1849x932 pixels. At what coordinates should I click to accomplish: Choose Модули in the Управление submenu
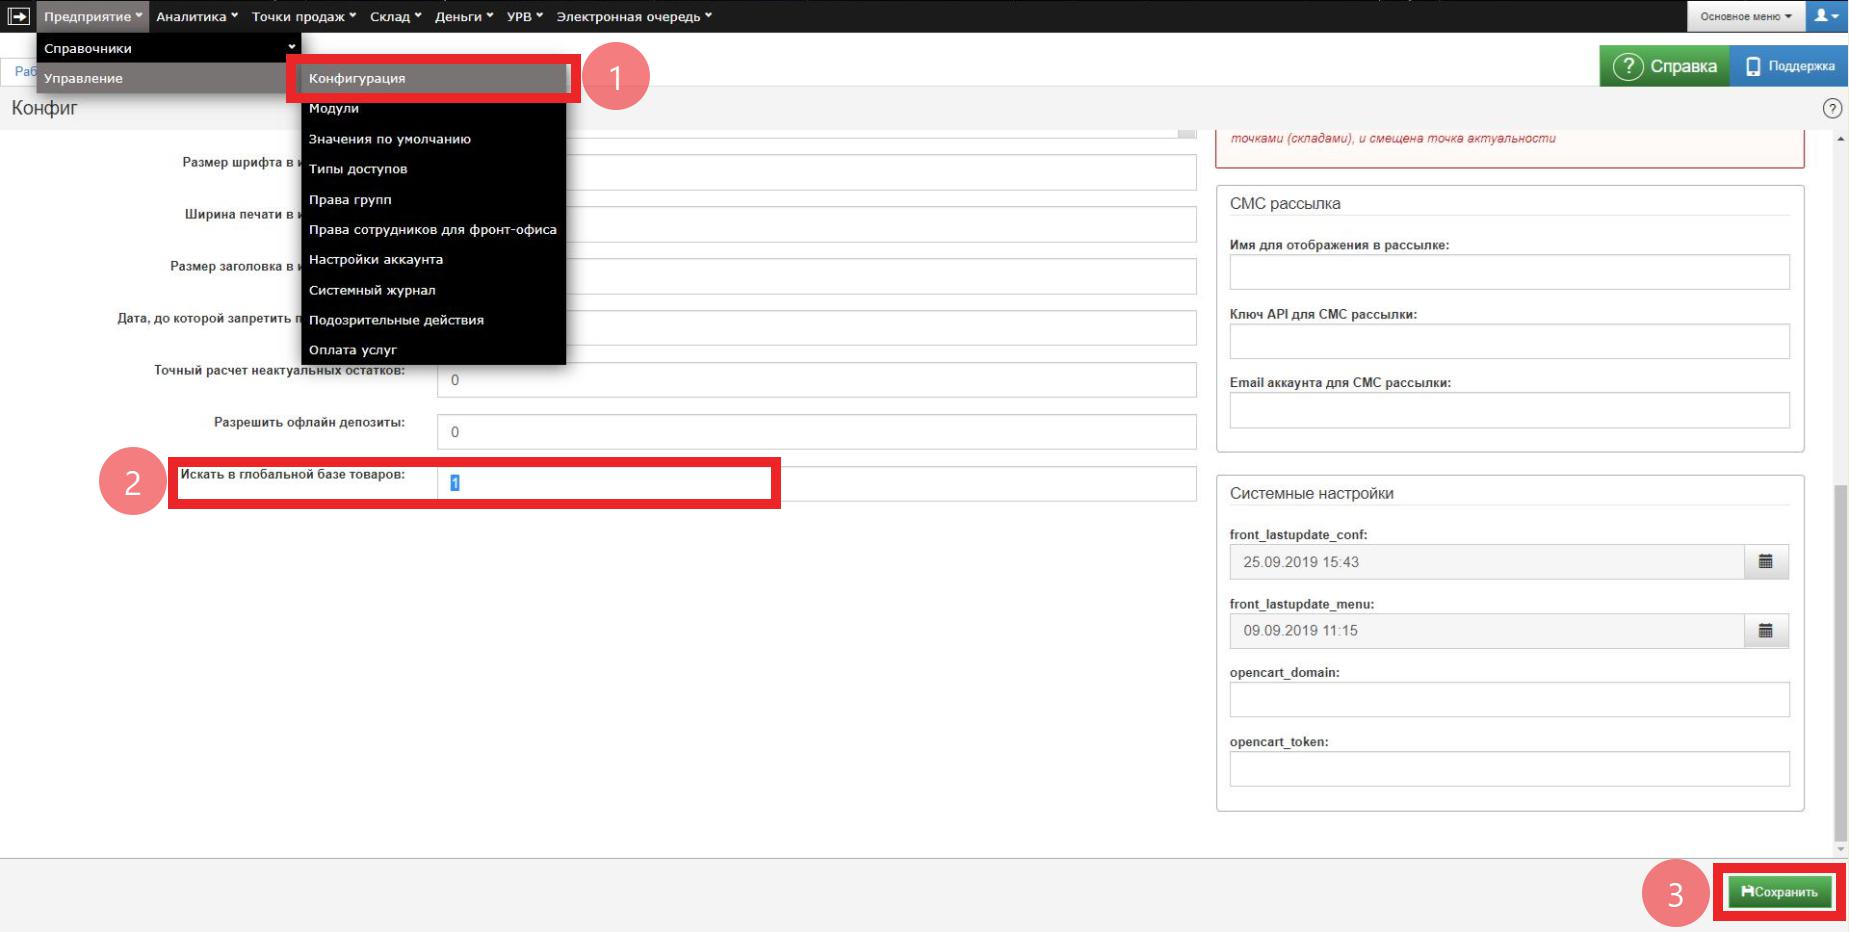pyautogui.click(x=334, y=109)
